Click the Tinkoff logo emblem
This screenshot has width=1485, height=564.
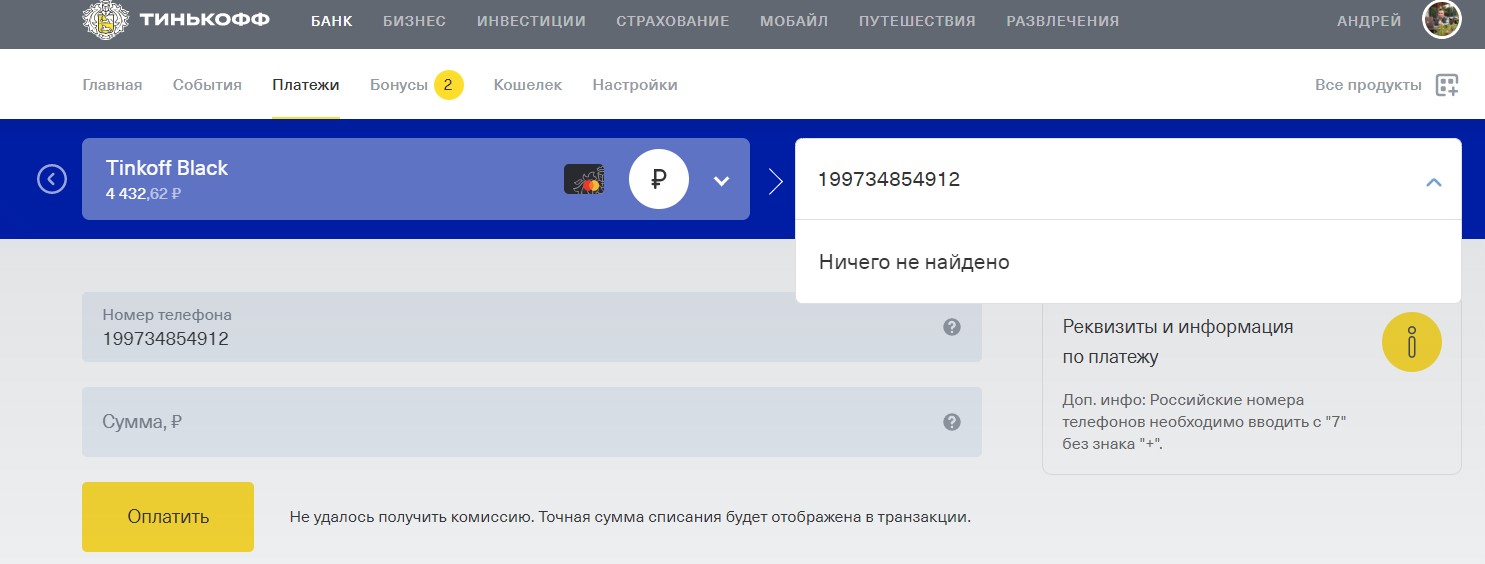coord(105,21)
